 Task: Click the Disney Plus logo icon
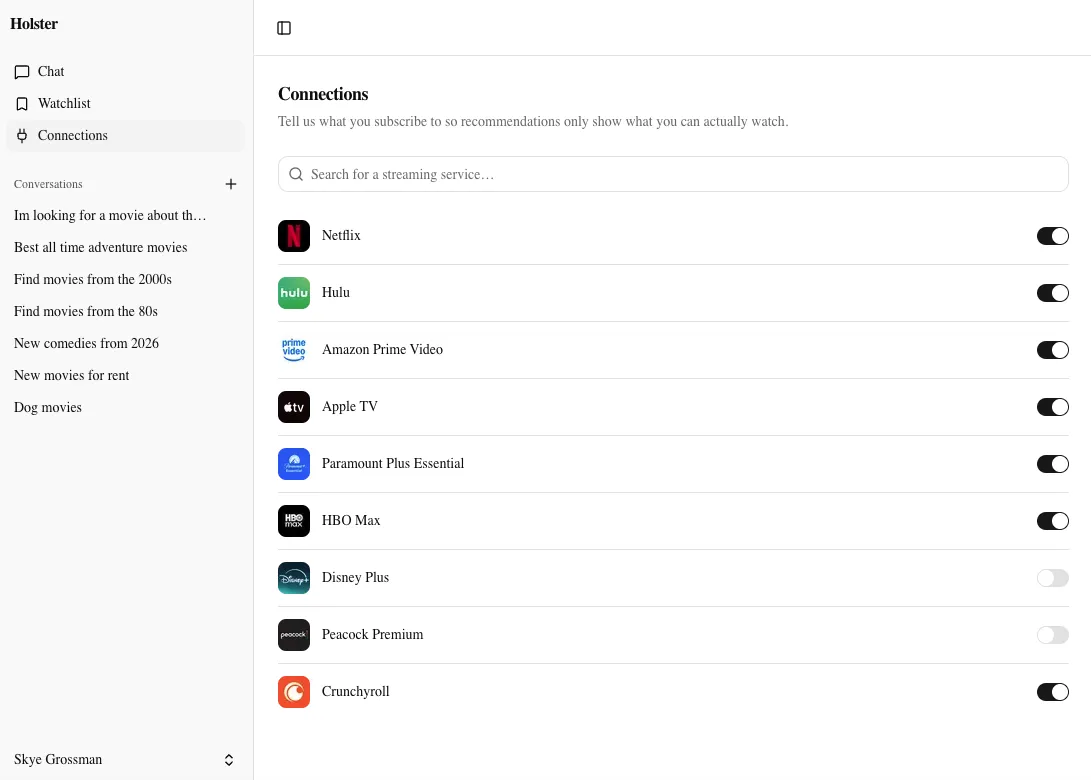(x=294, y=578)
